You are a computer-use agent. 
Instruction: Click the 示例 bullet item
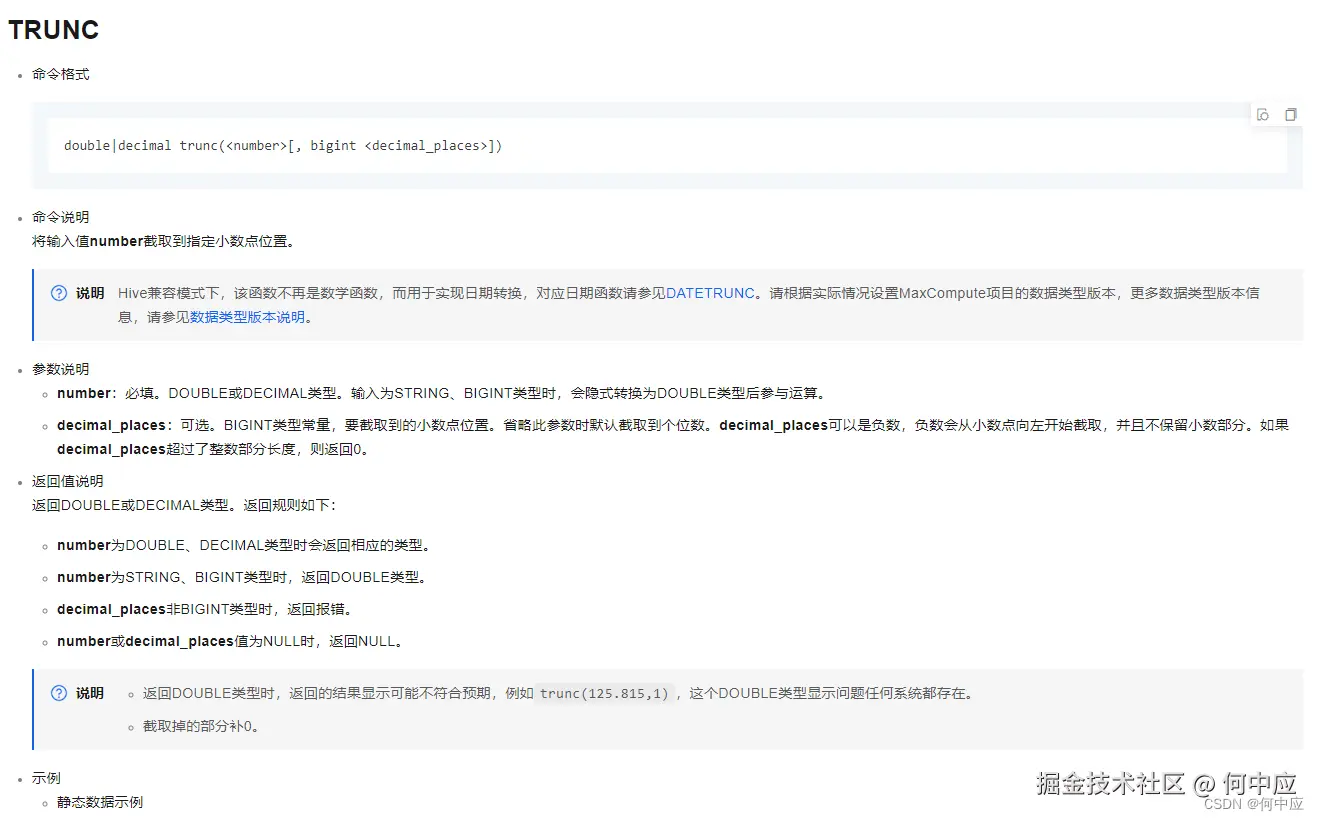tap(47, 777)
